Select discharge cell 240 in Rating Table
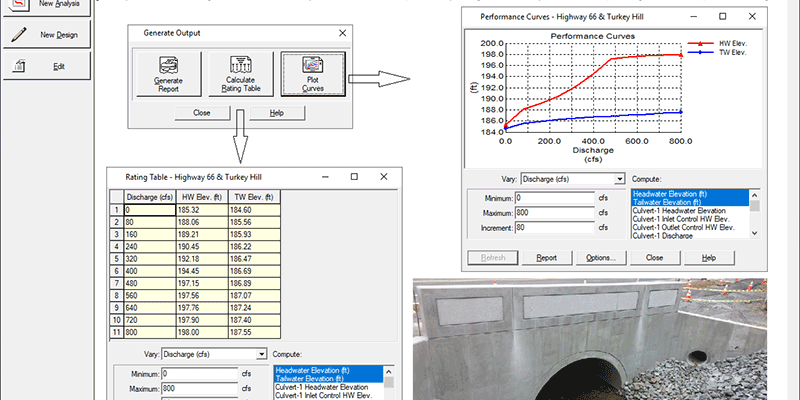 click(x=150, y=246)
